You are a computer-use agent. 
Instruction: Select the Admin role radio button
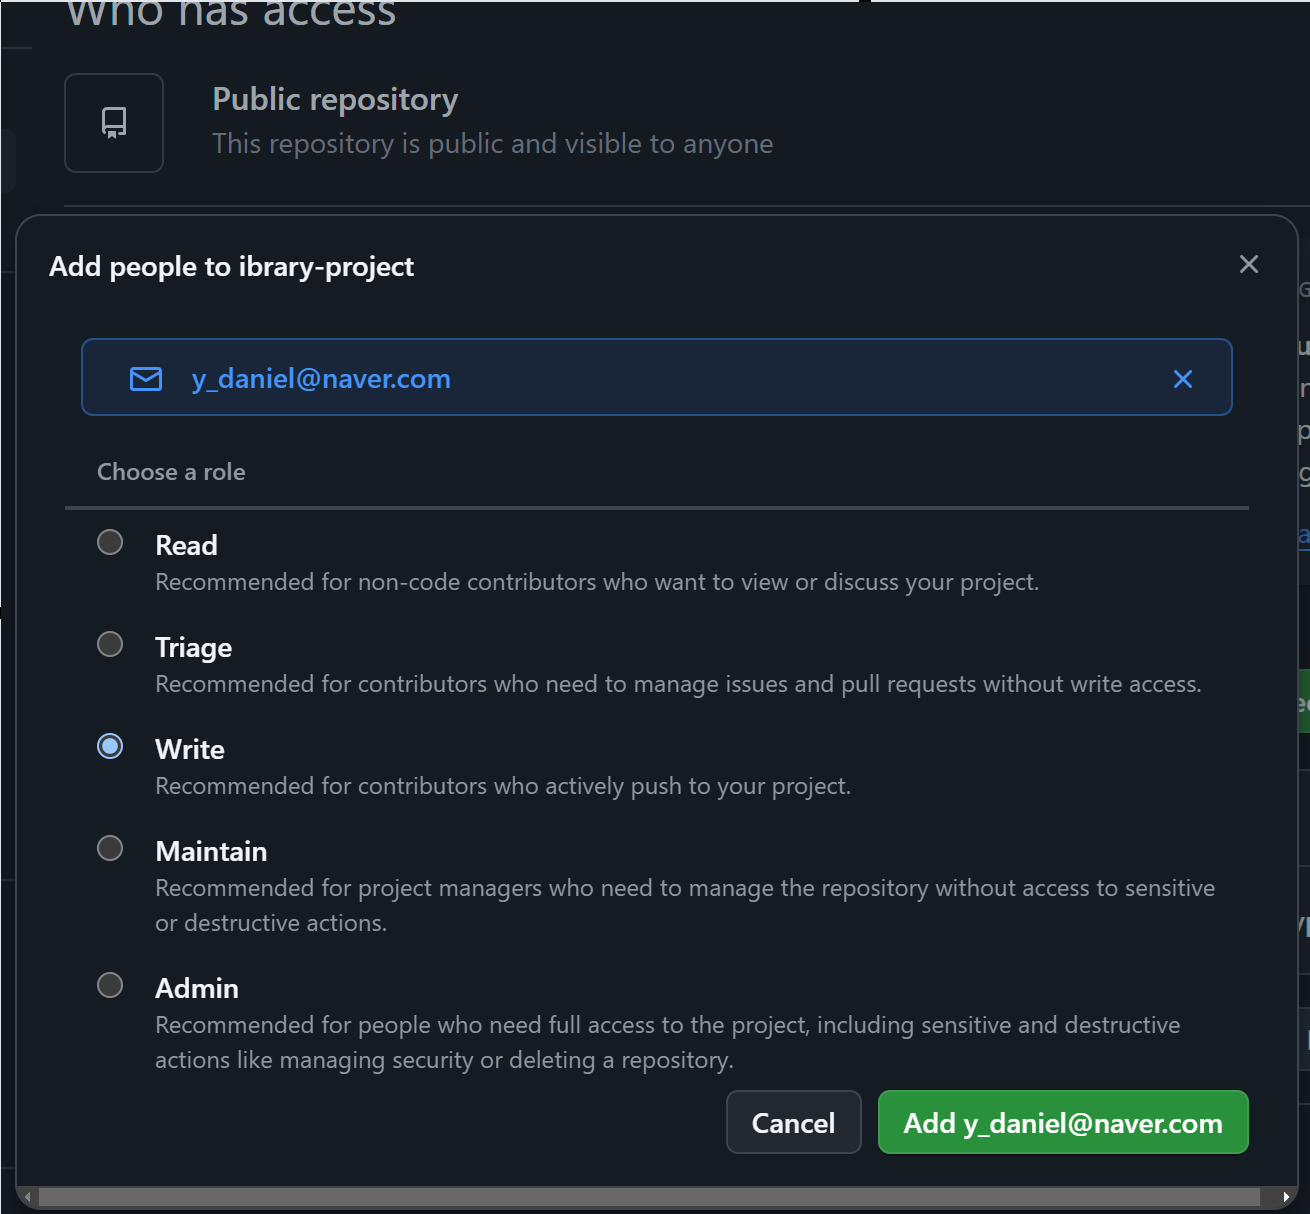click(110, 985)
